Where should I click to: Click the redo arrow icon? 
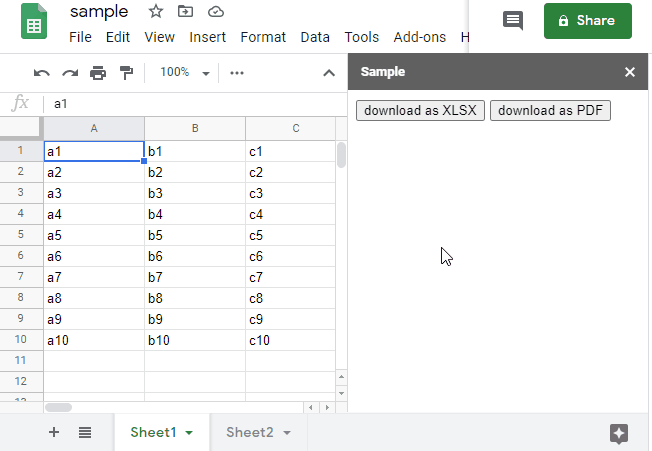(70, 74)
